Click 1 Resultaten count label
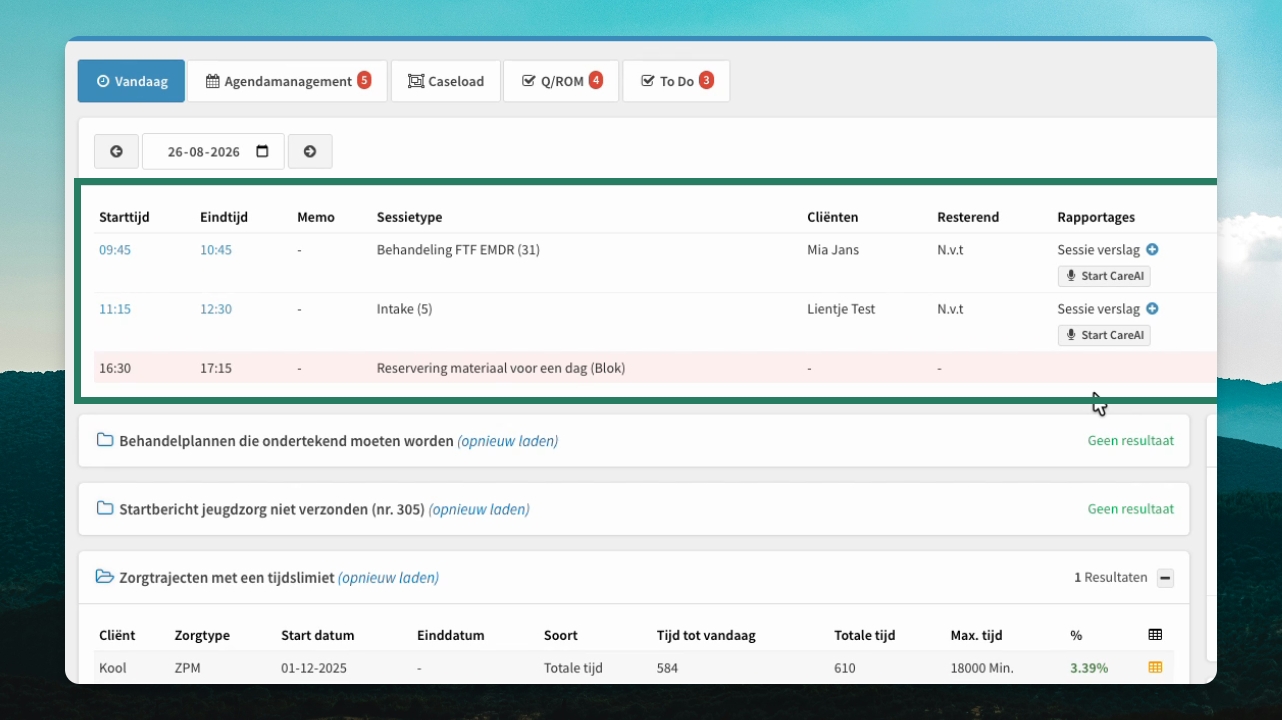Screen dimensions: 1282x720 [1111, 578]
